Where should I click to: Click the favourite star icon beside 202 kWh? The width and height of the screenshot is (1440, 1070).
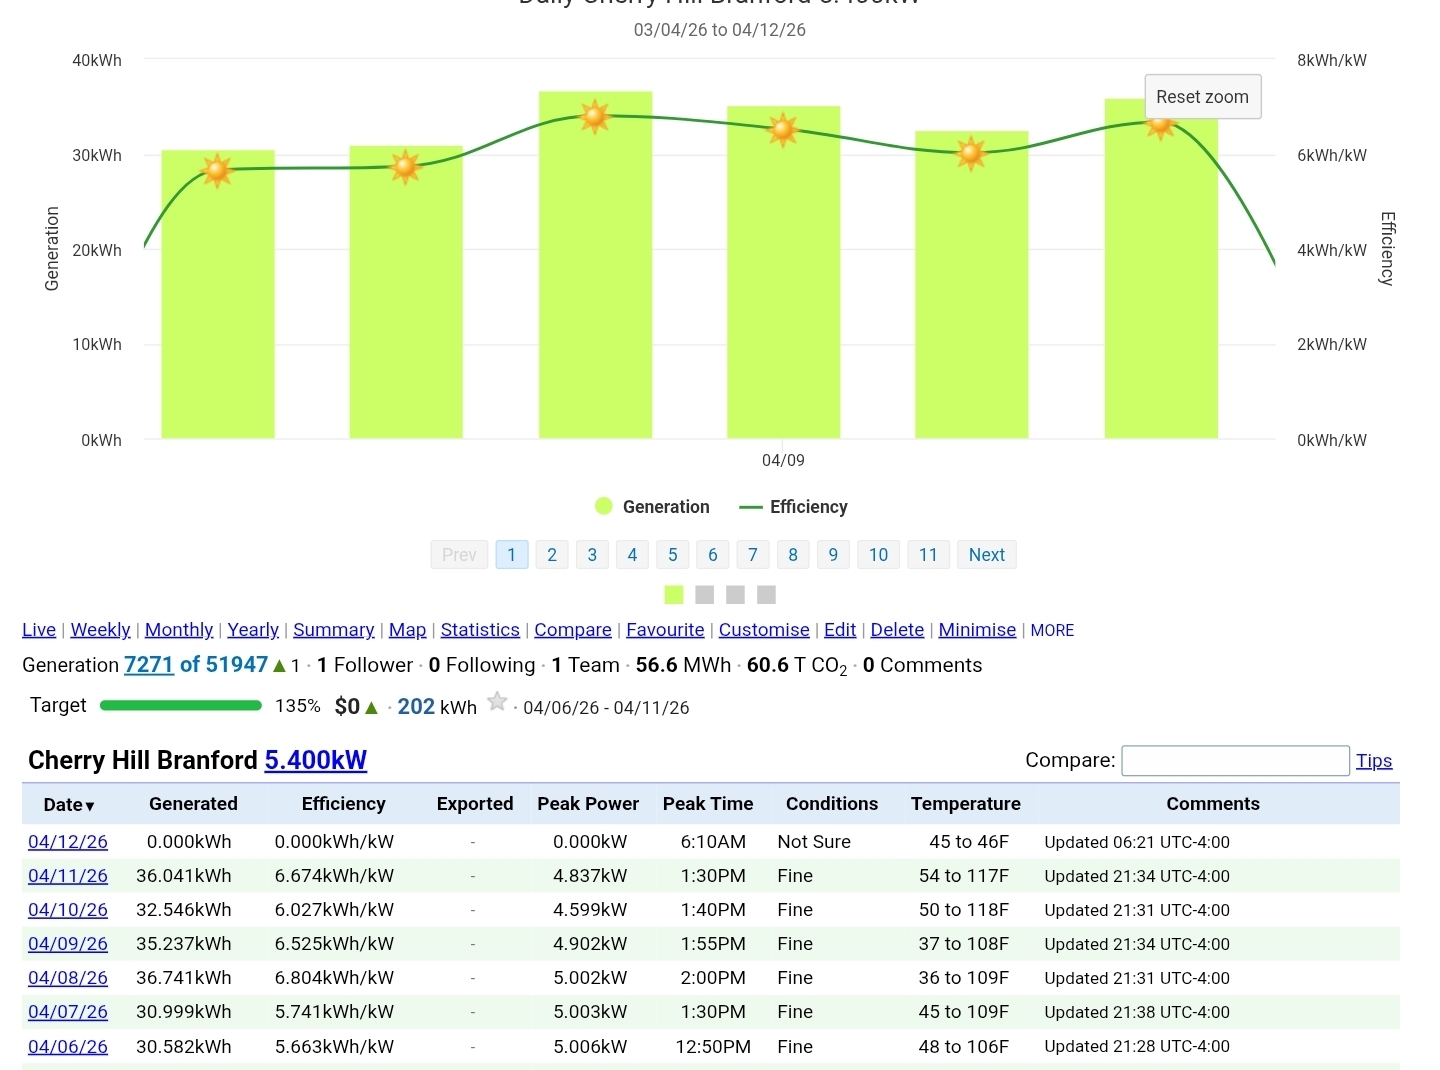coord(497,702)
